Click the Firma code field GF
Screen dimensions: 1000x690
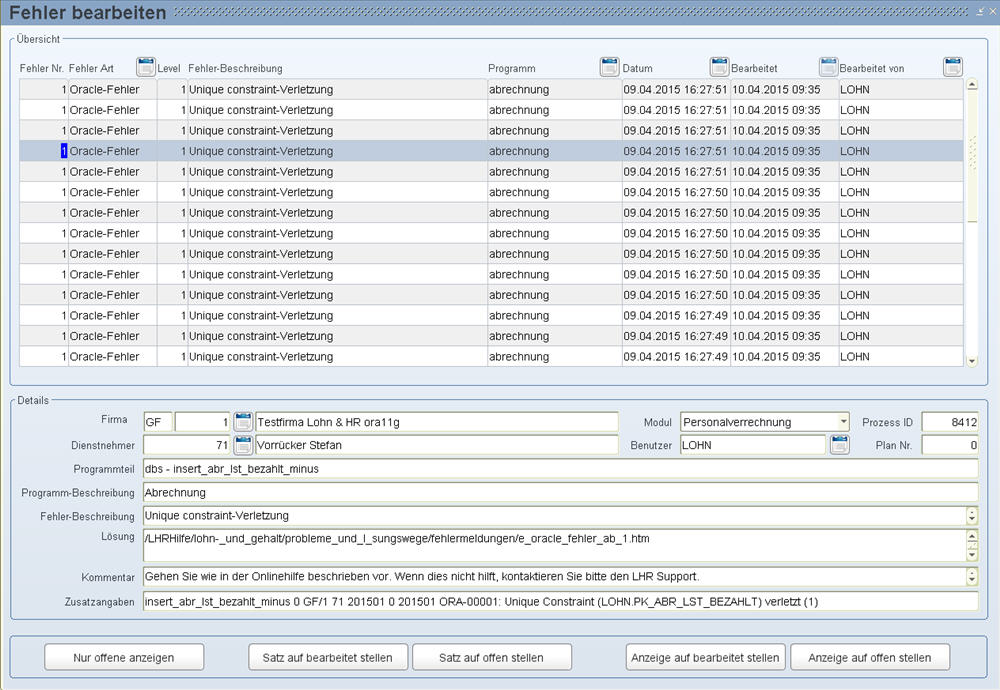tap(158, 422)
